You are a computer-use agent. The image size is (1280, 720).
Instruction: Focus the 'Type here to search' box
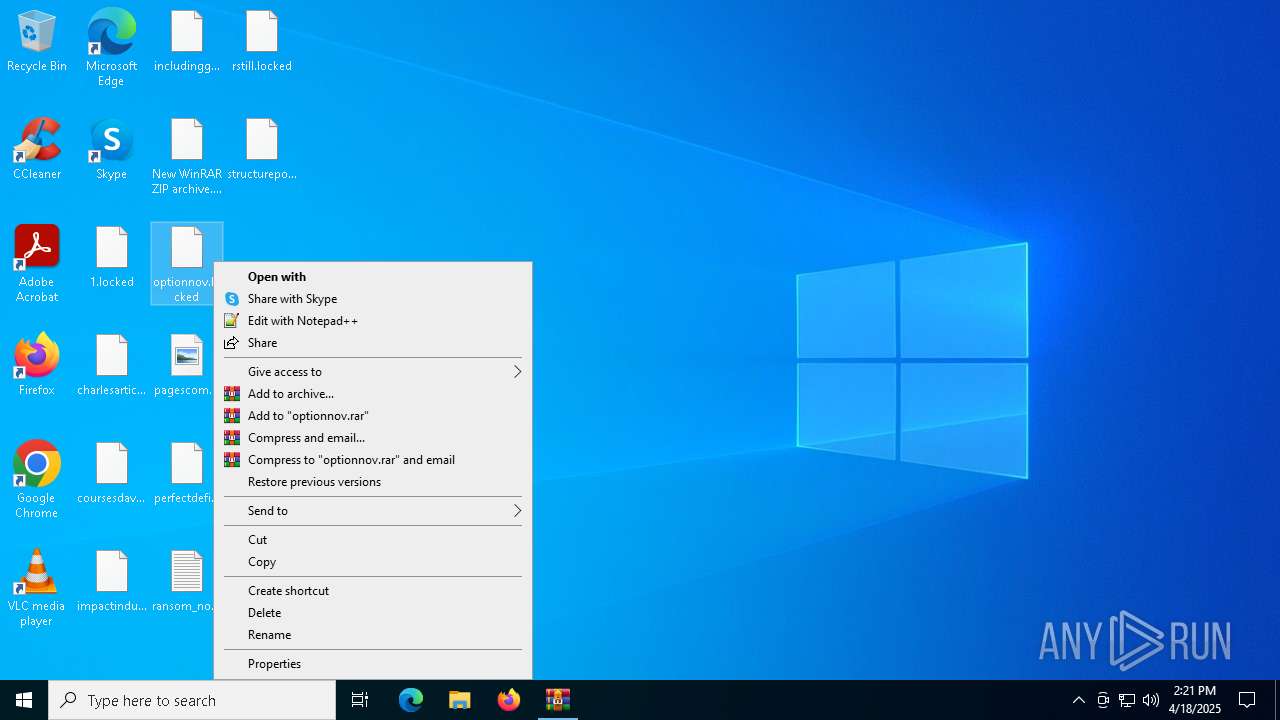click(192, 700)
